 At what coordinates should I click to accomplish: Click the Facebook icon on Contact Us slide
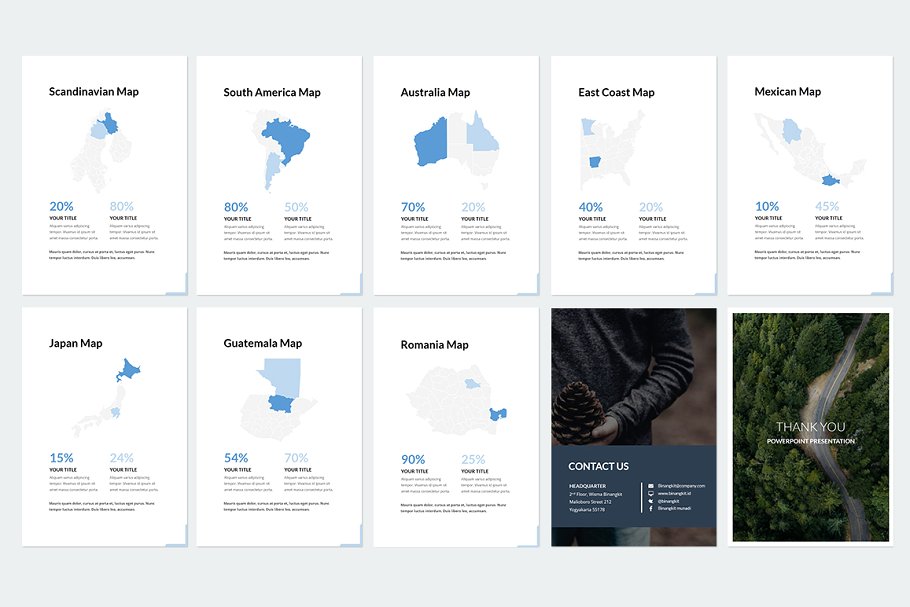(651, 509)
